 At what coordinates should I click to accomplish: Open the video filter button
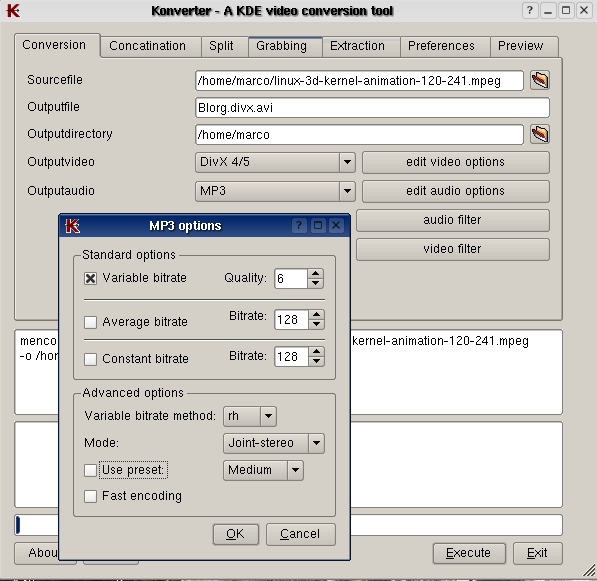click(x=452, y=249)
